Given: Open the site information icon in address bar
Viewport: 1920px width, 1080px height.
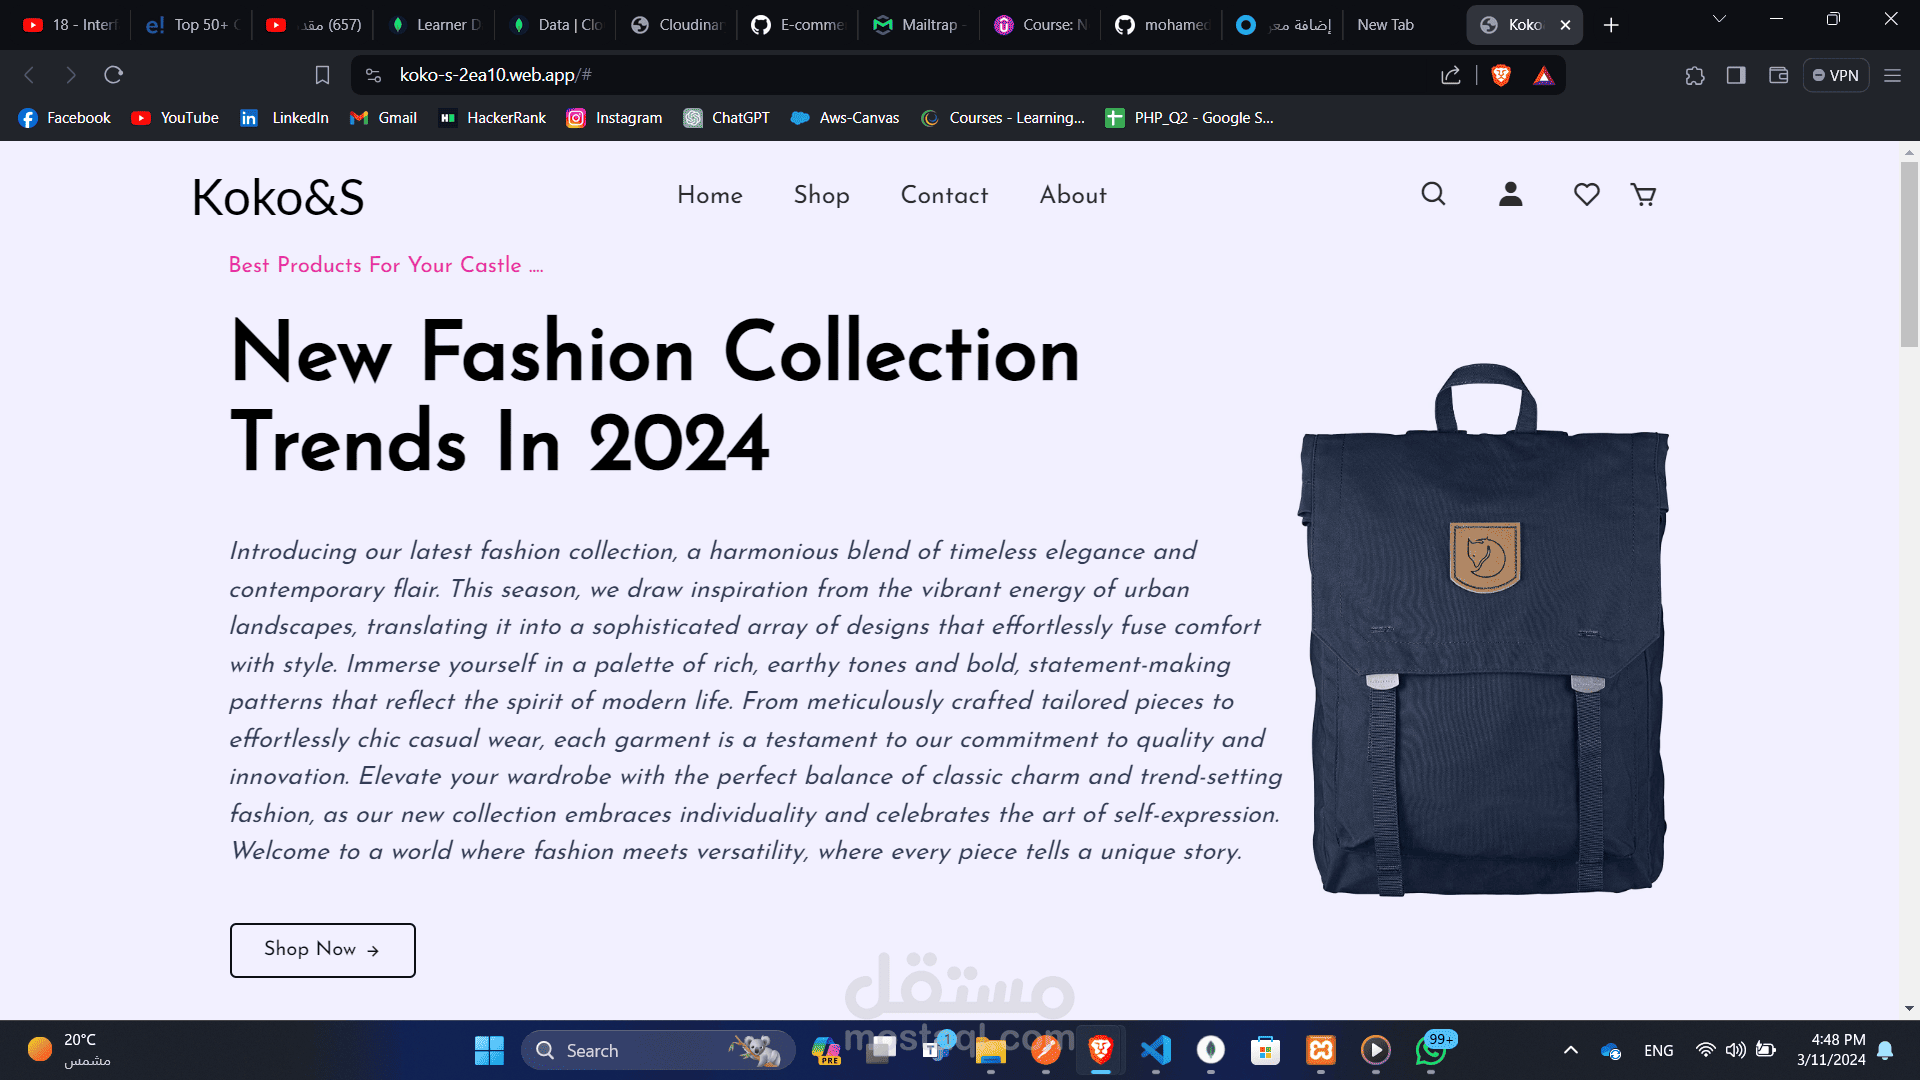Looking at the screenshot, I should click(374, 75).
